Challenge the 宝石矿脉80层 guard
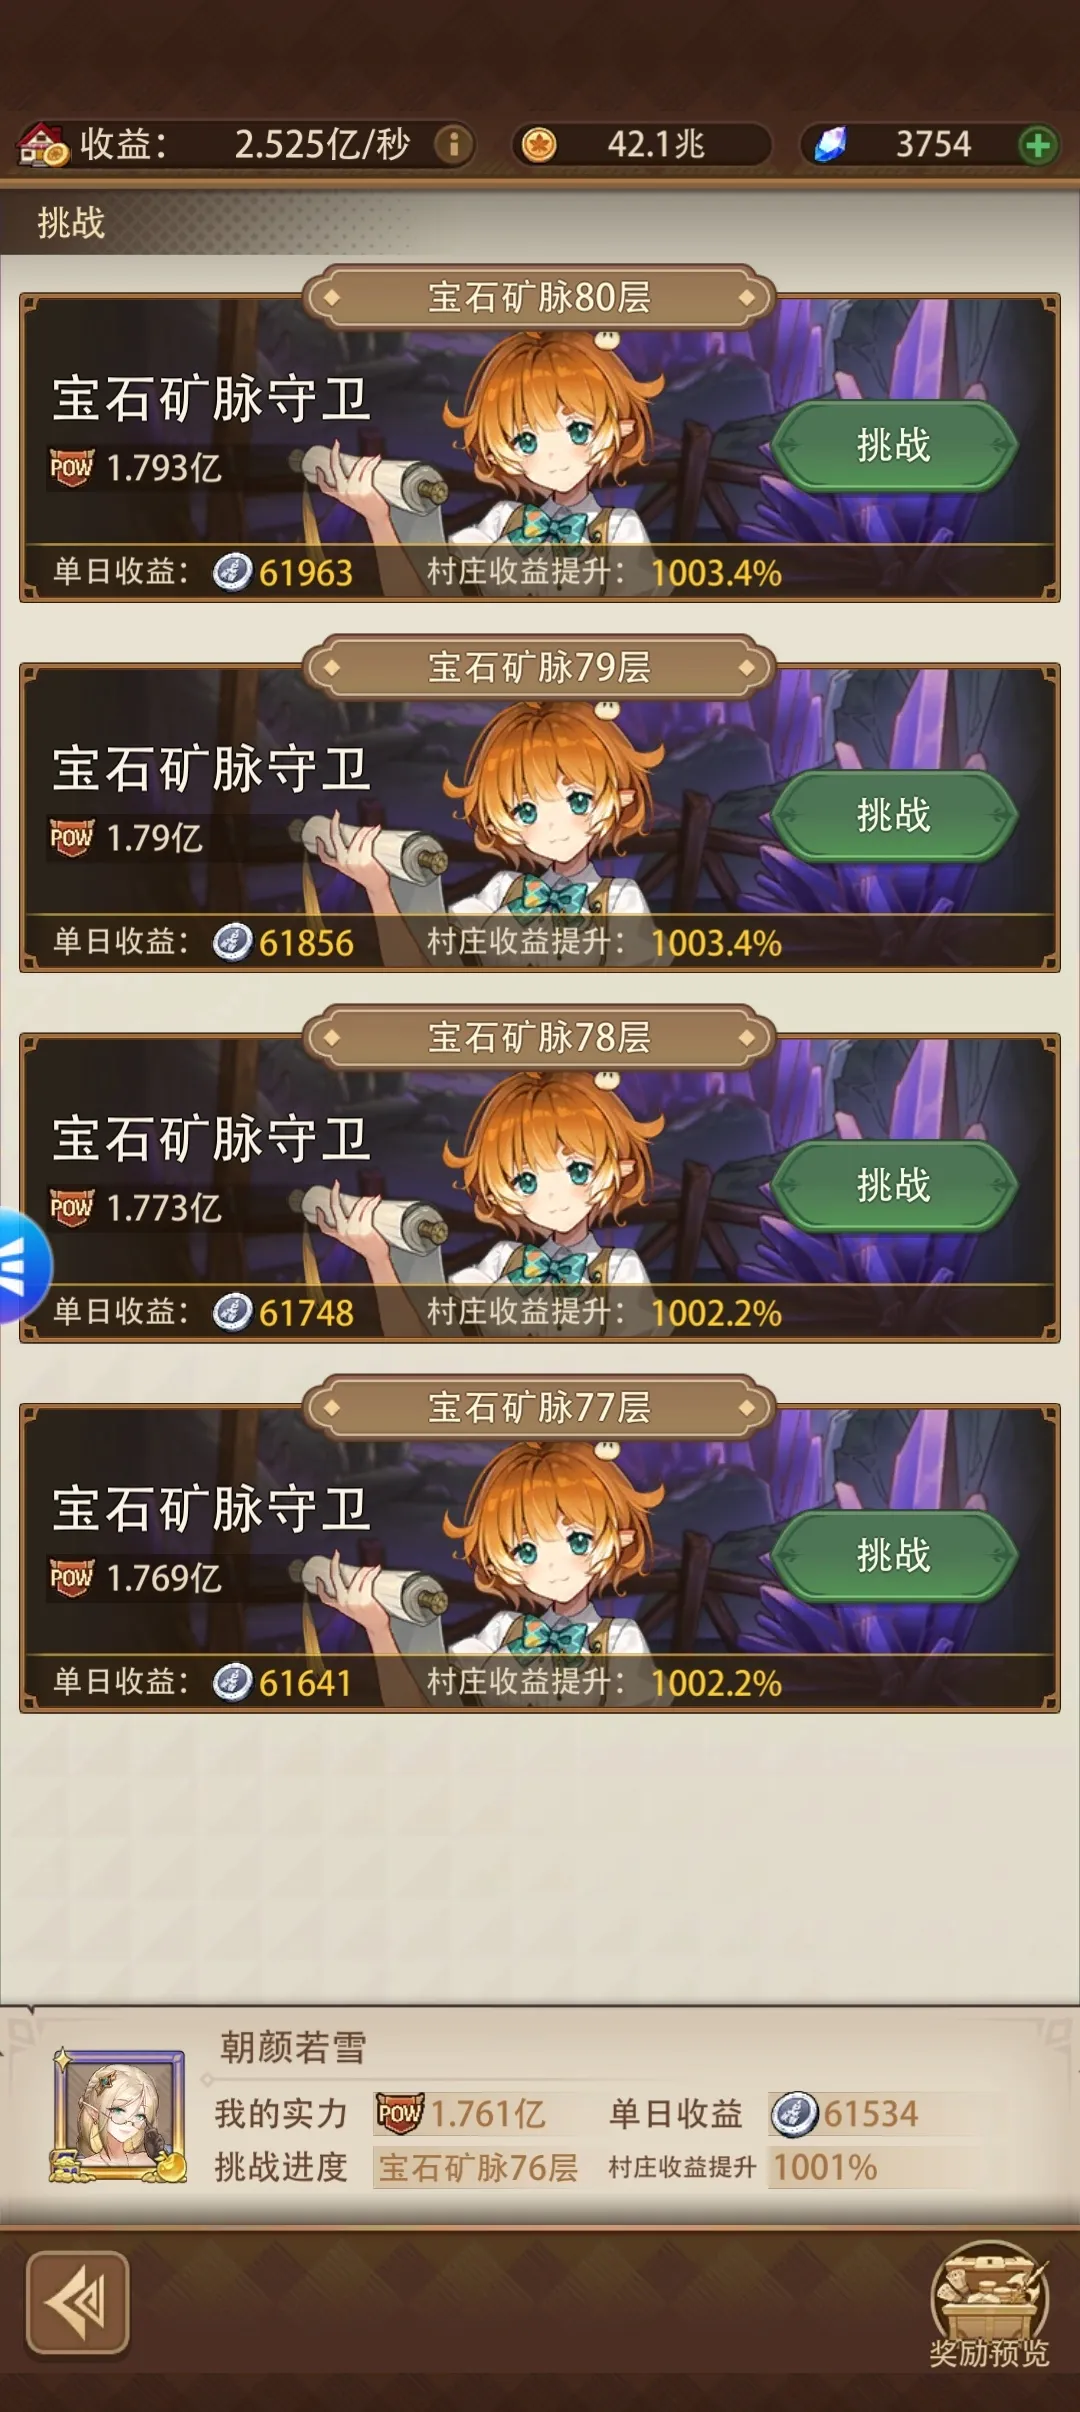 (x=894, y=445)
